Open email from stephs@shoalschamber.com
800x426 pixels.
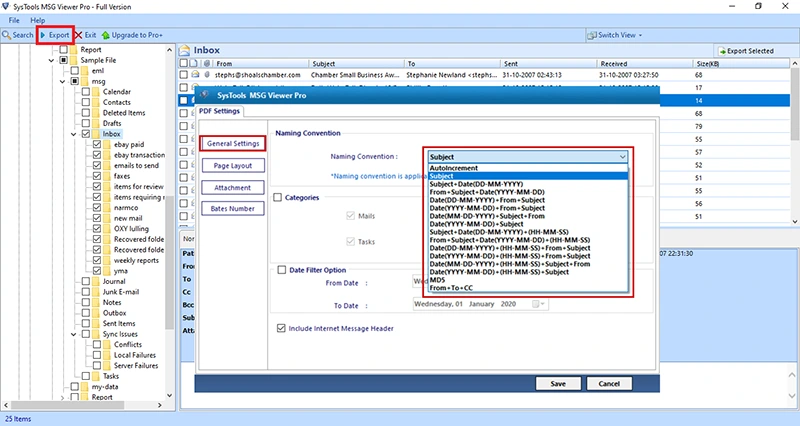click(x=485, y=74)
